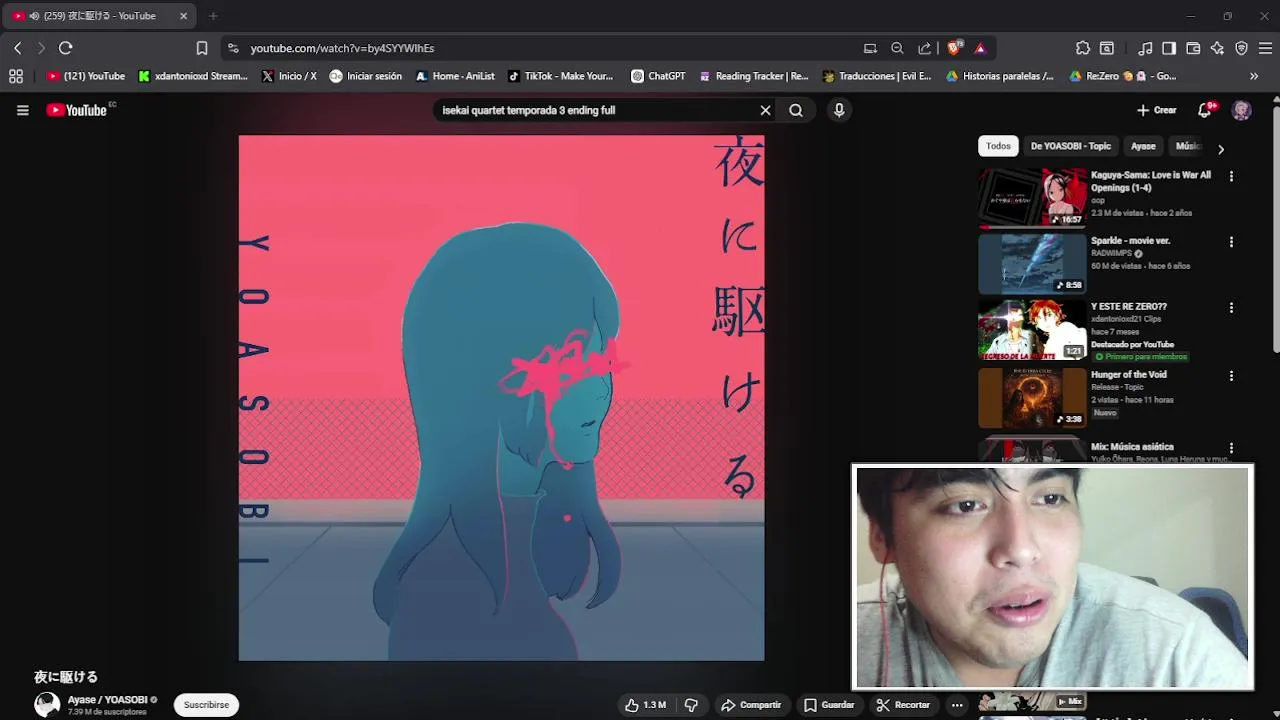
Task: Click the install/cast screen icon in address bar
Action: tap(870, 48)
